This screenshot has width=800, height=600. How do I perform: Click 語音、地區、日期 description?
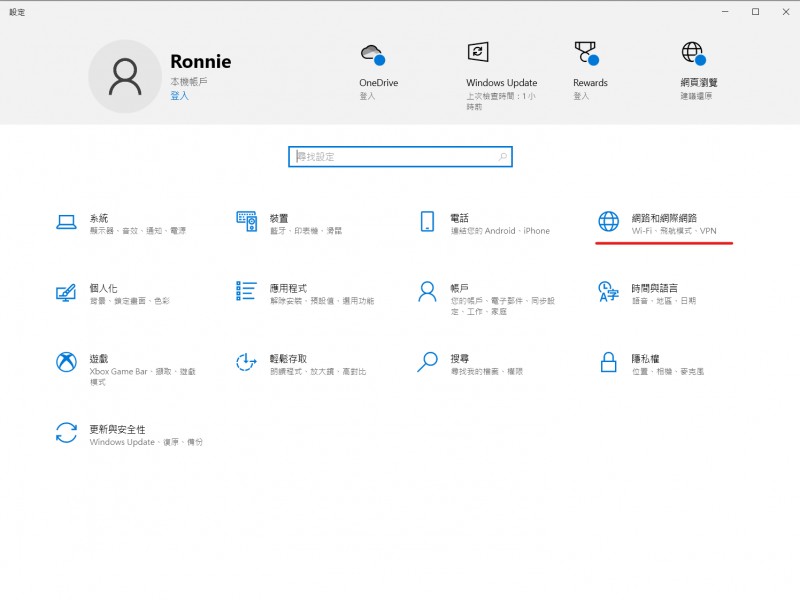[x=664, y=301]
